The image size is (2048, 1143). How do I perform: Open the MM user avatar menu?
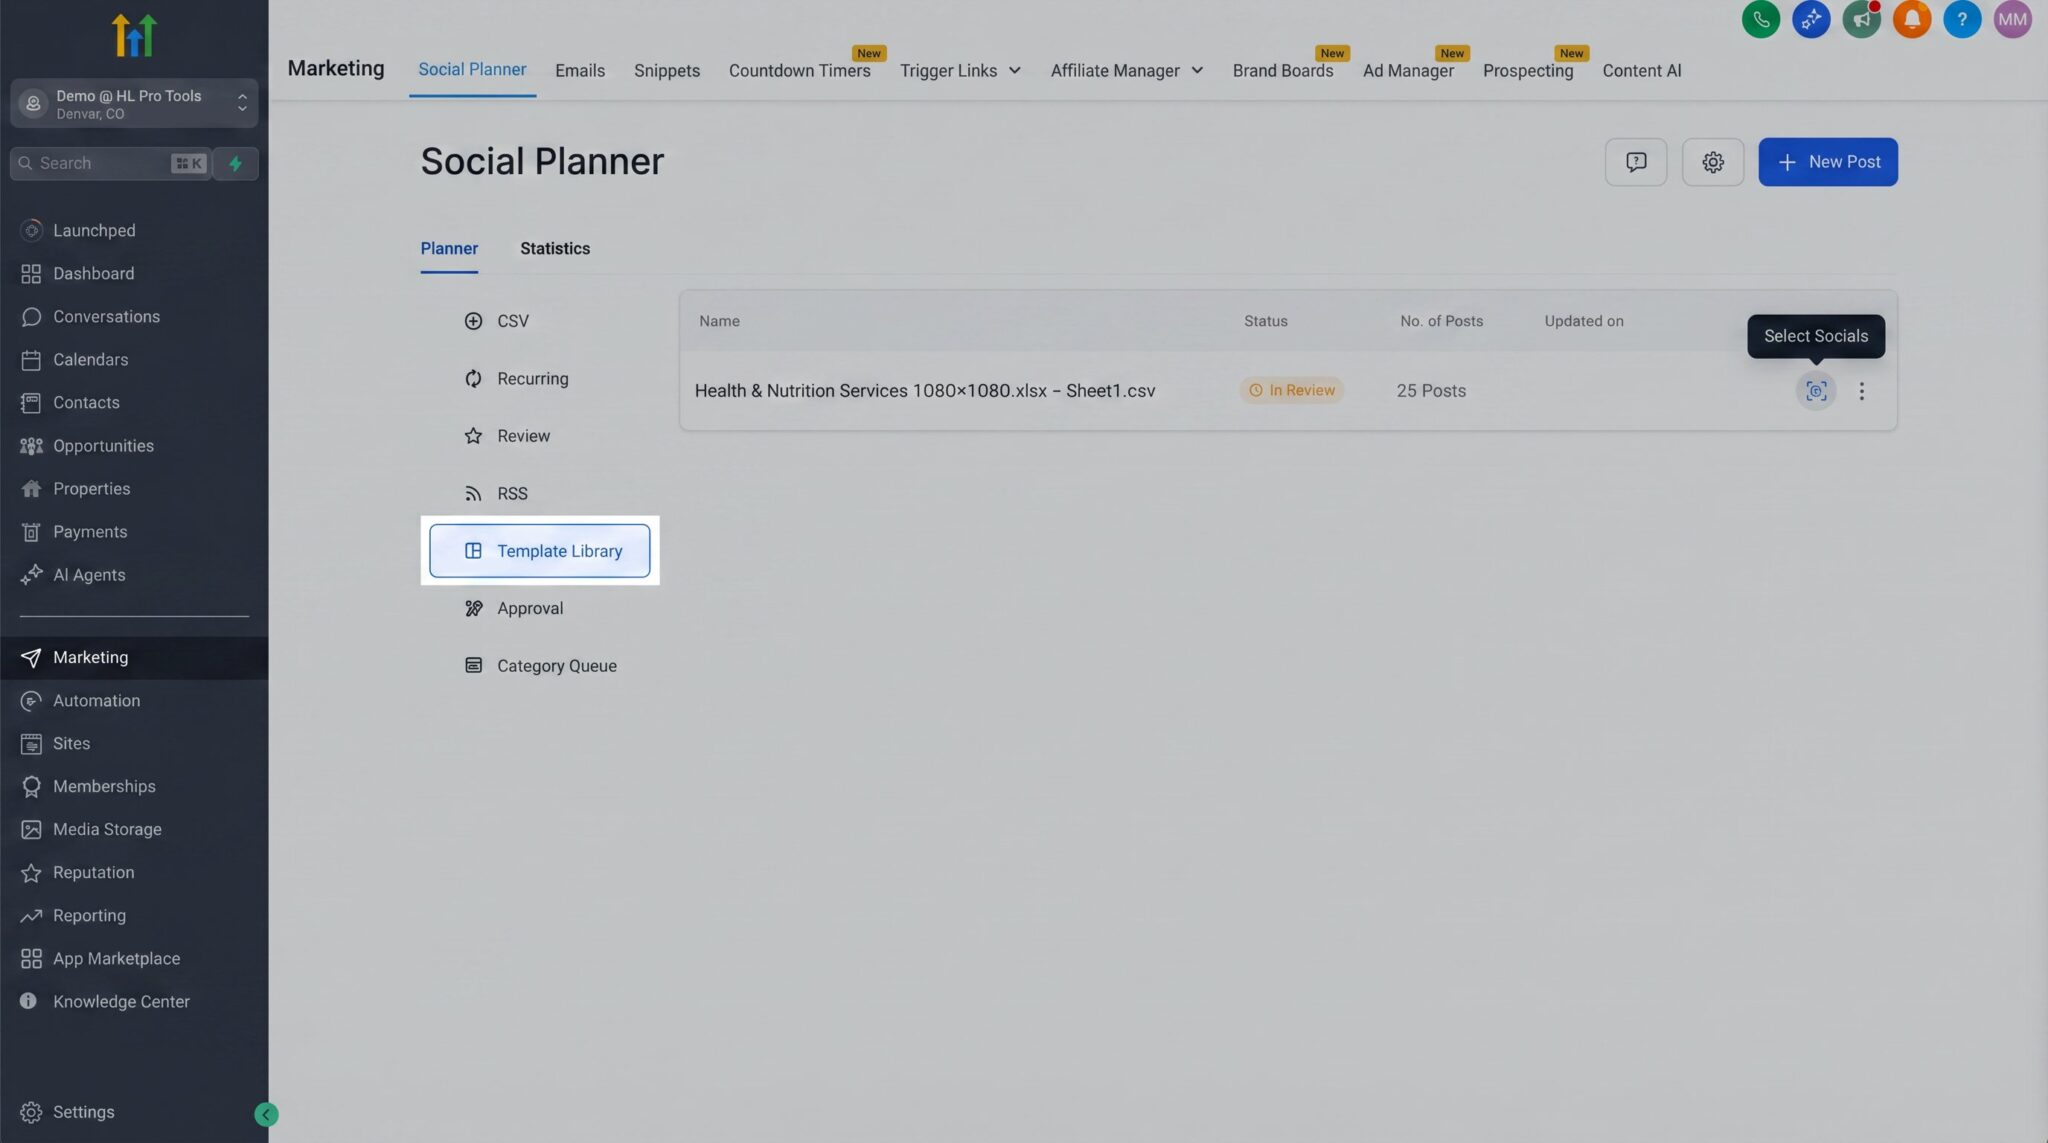[x=2012, y=19]
